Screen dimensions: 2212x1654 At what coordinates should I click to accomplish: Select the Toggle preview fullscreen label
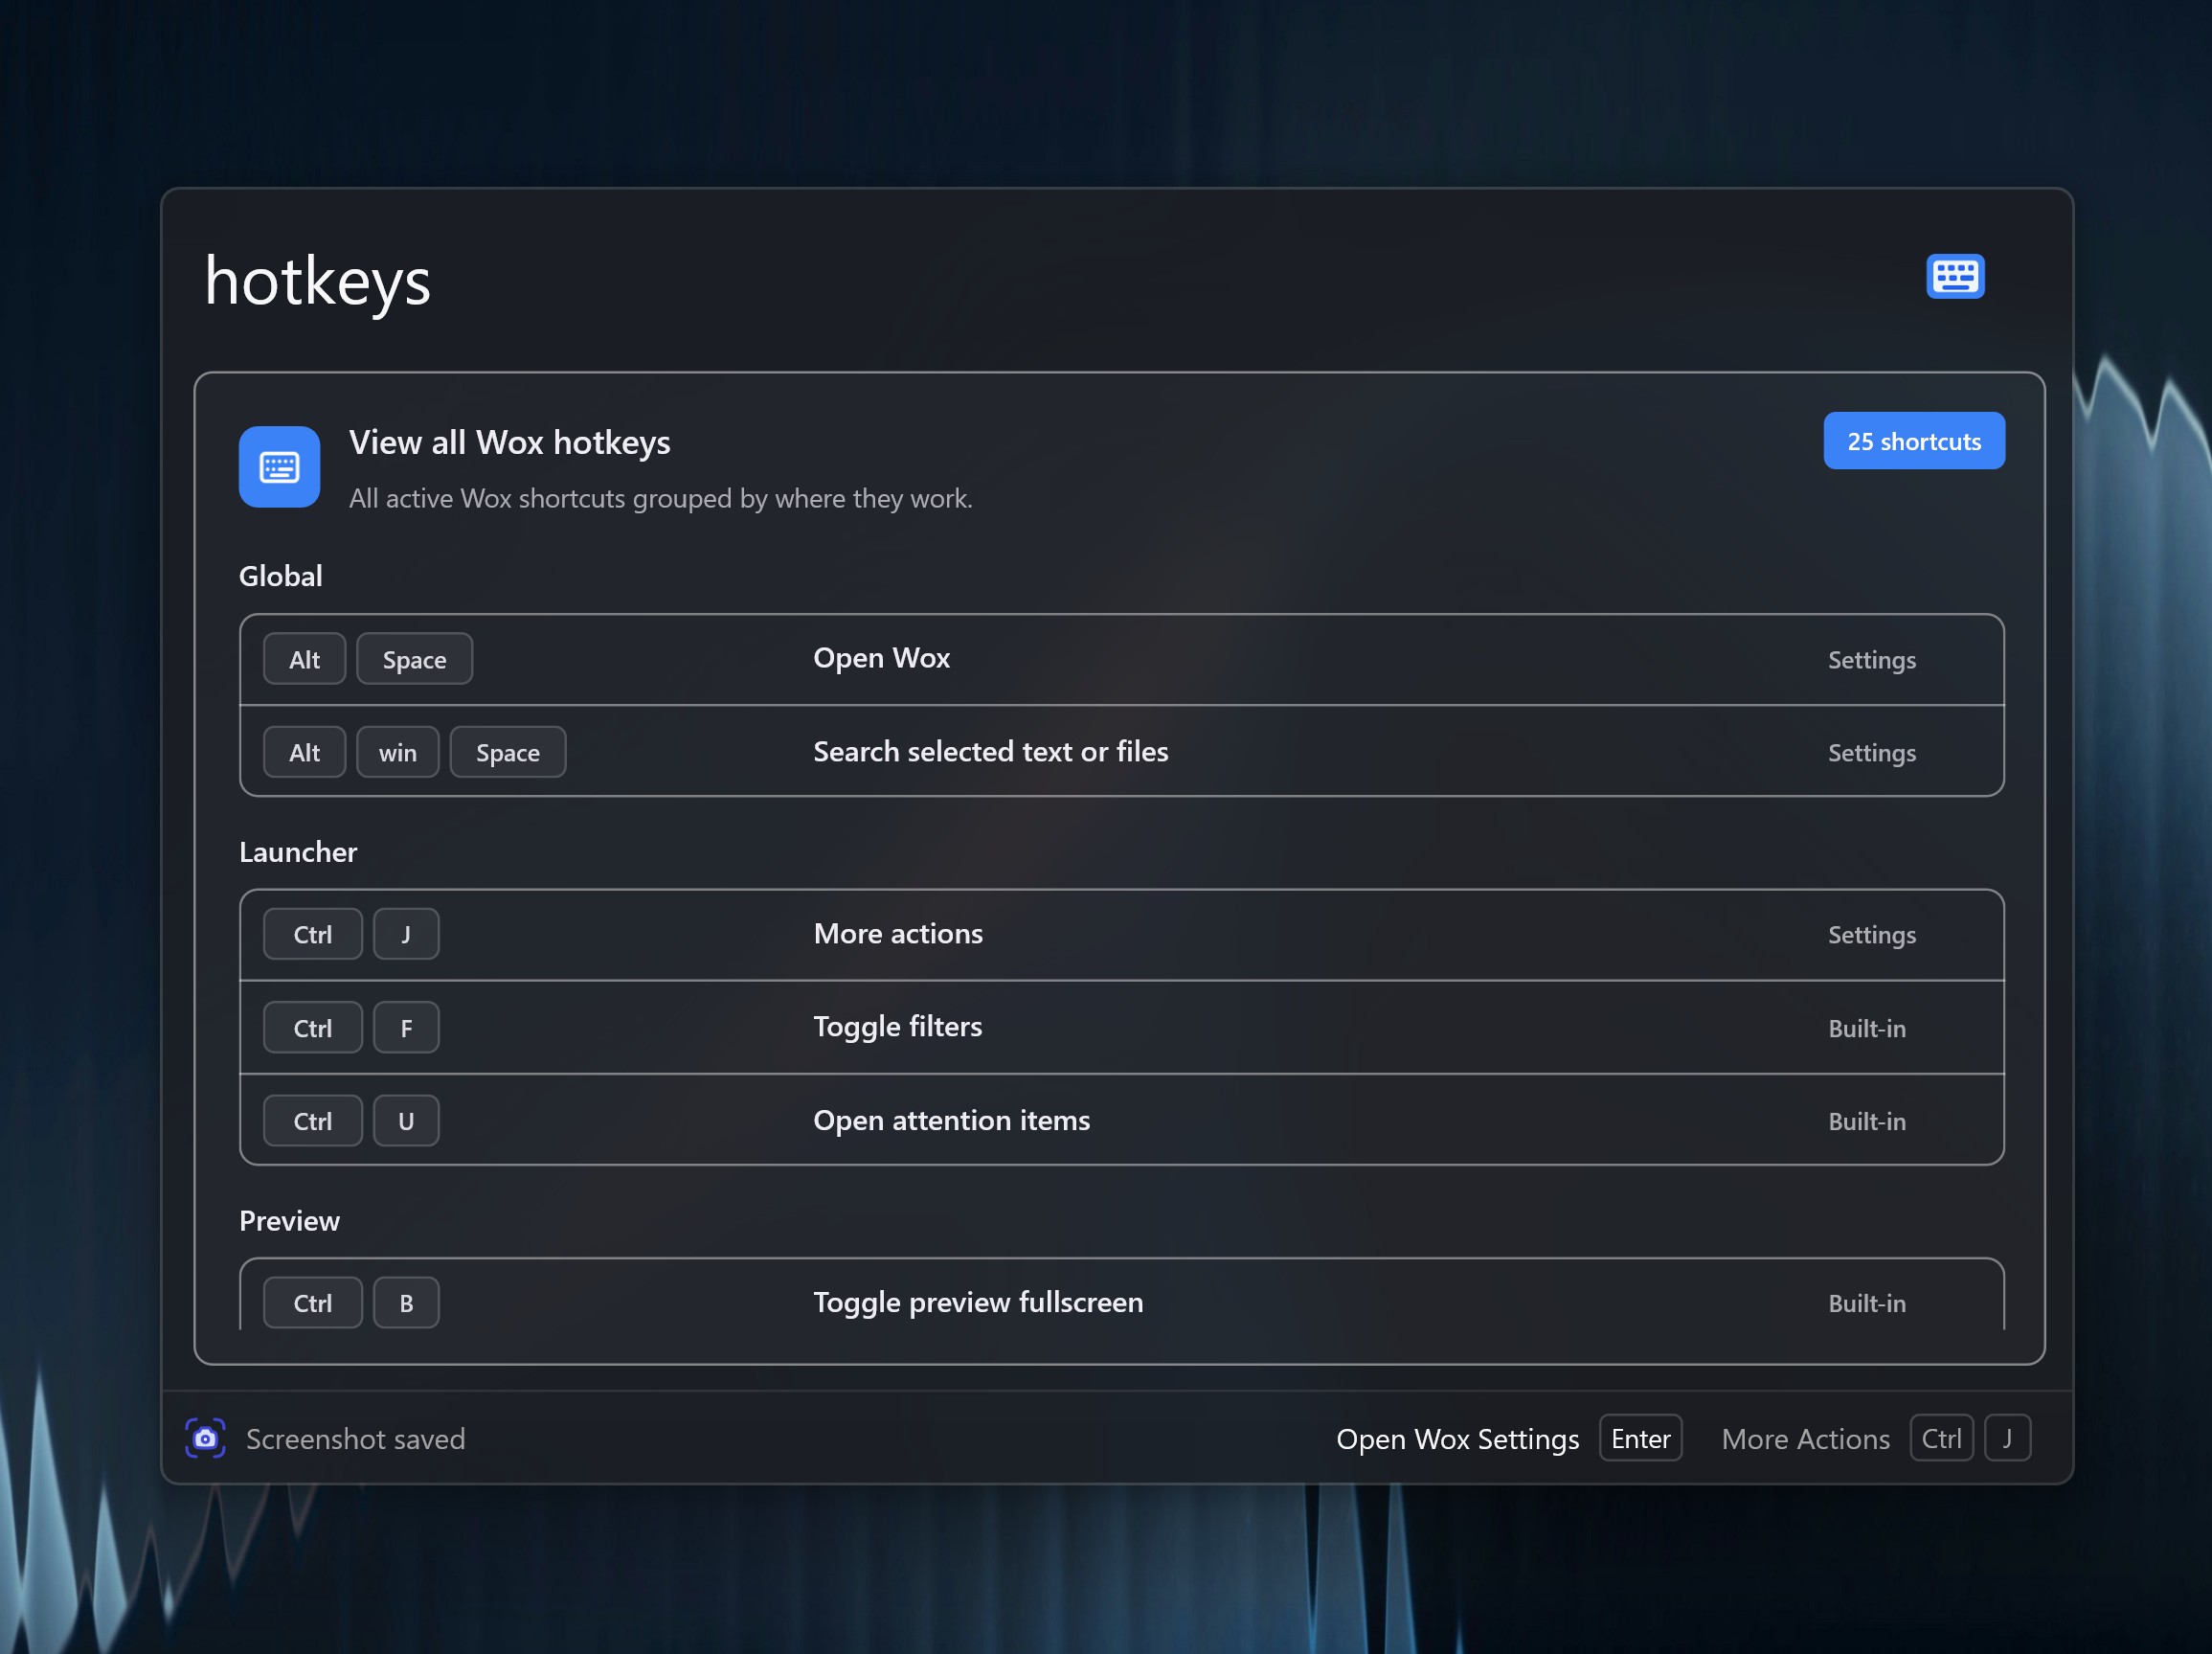click(x=978, y=1302)
